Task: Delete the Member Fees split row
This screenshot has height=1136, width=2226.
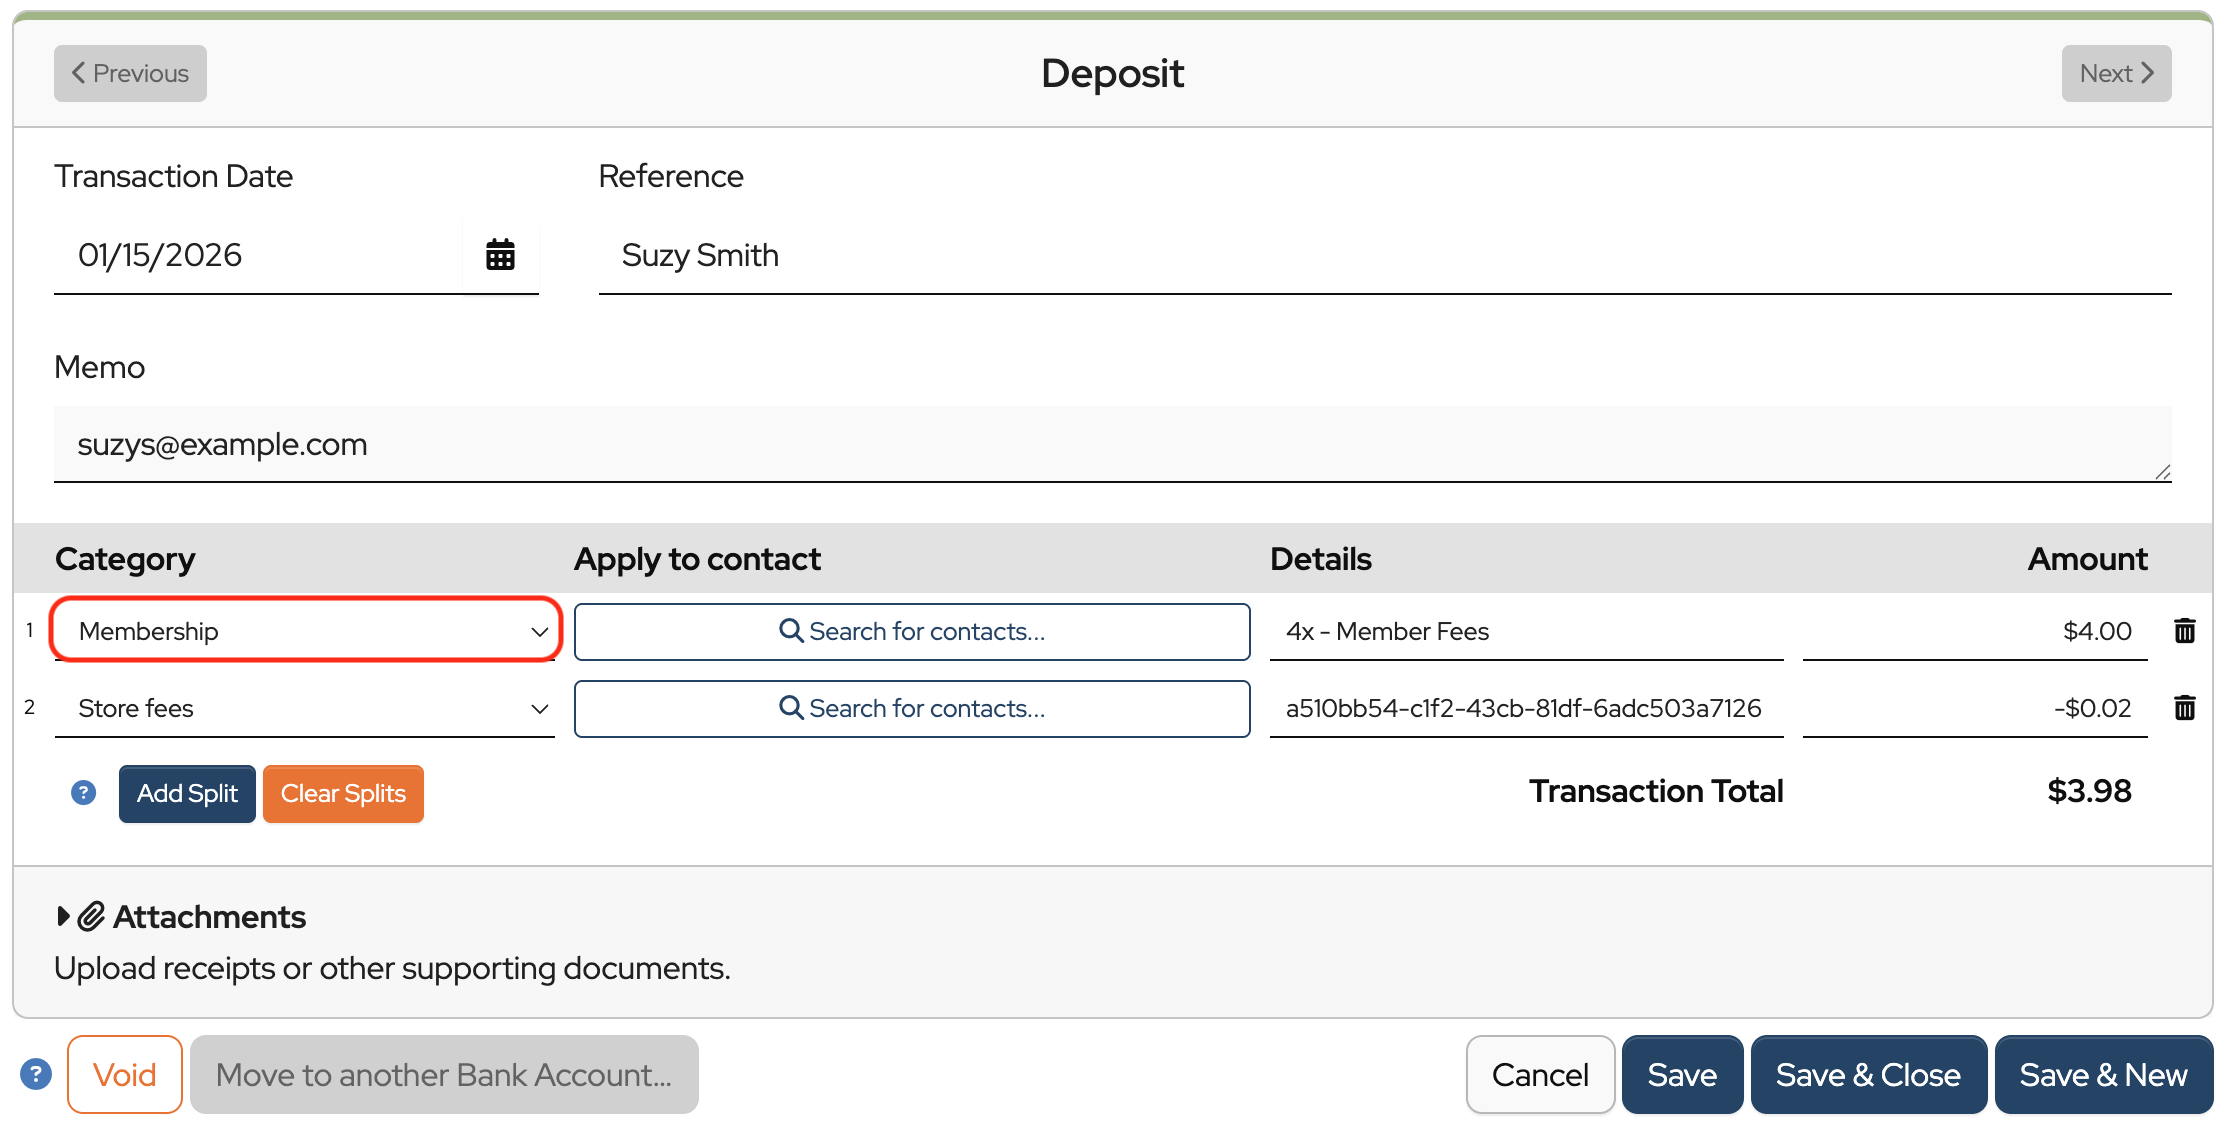Action: [x=2185, y=631]
